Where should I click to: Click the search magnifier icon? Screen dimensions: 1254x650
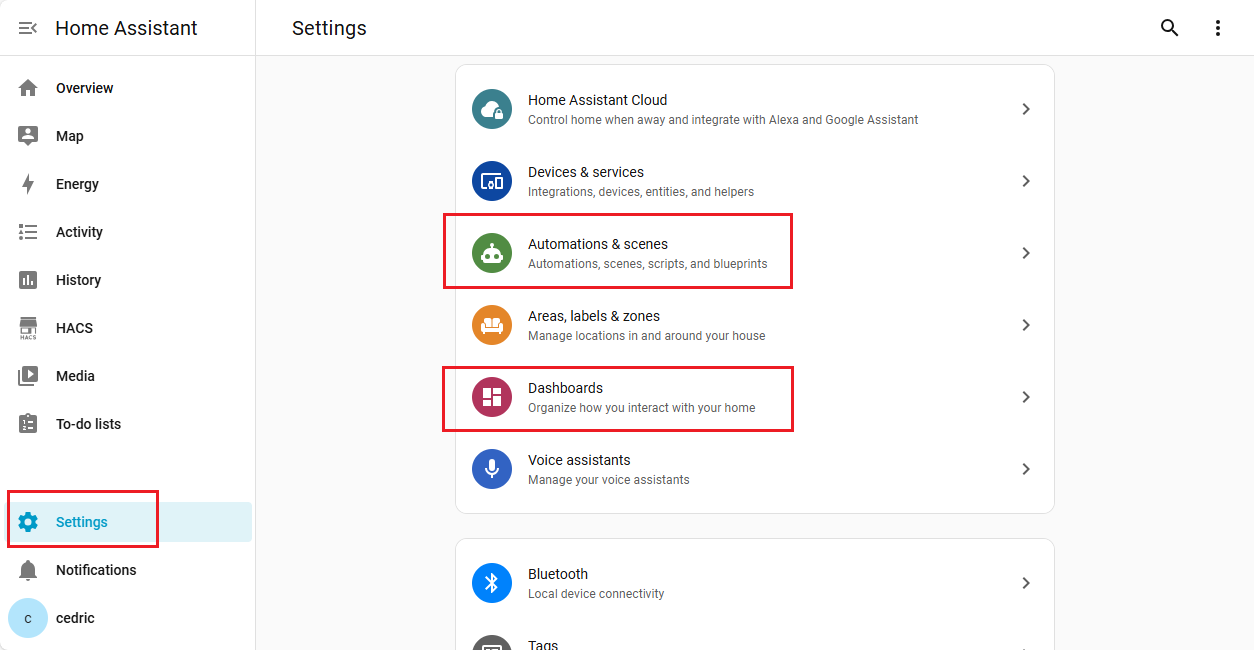click(x=1169, y=28)
